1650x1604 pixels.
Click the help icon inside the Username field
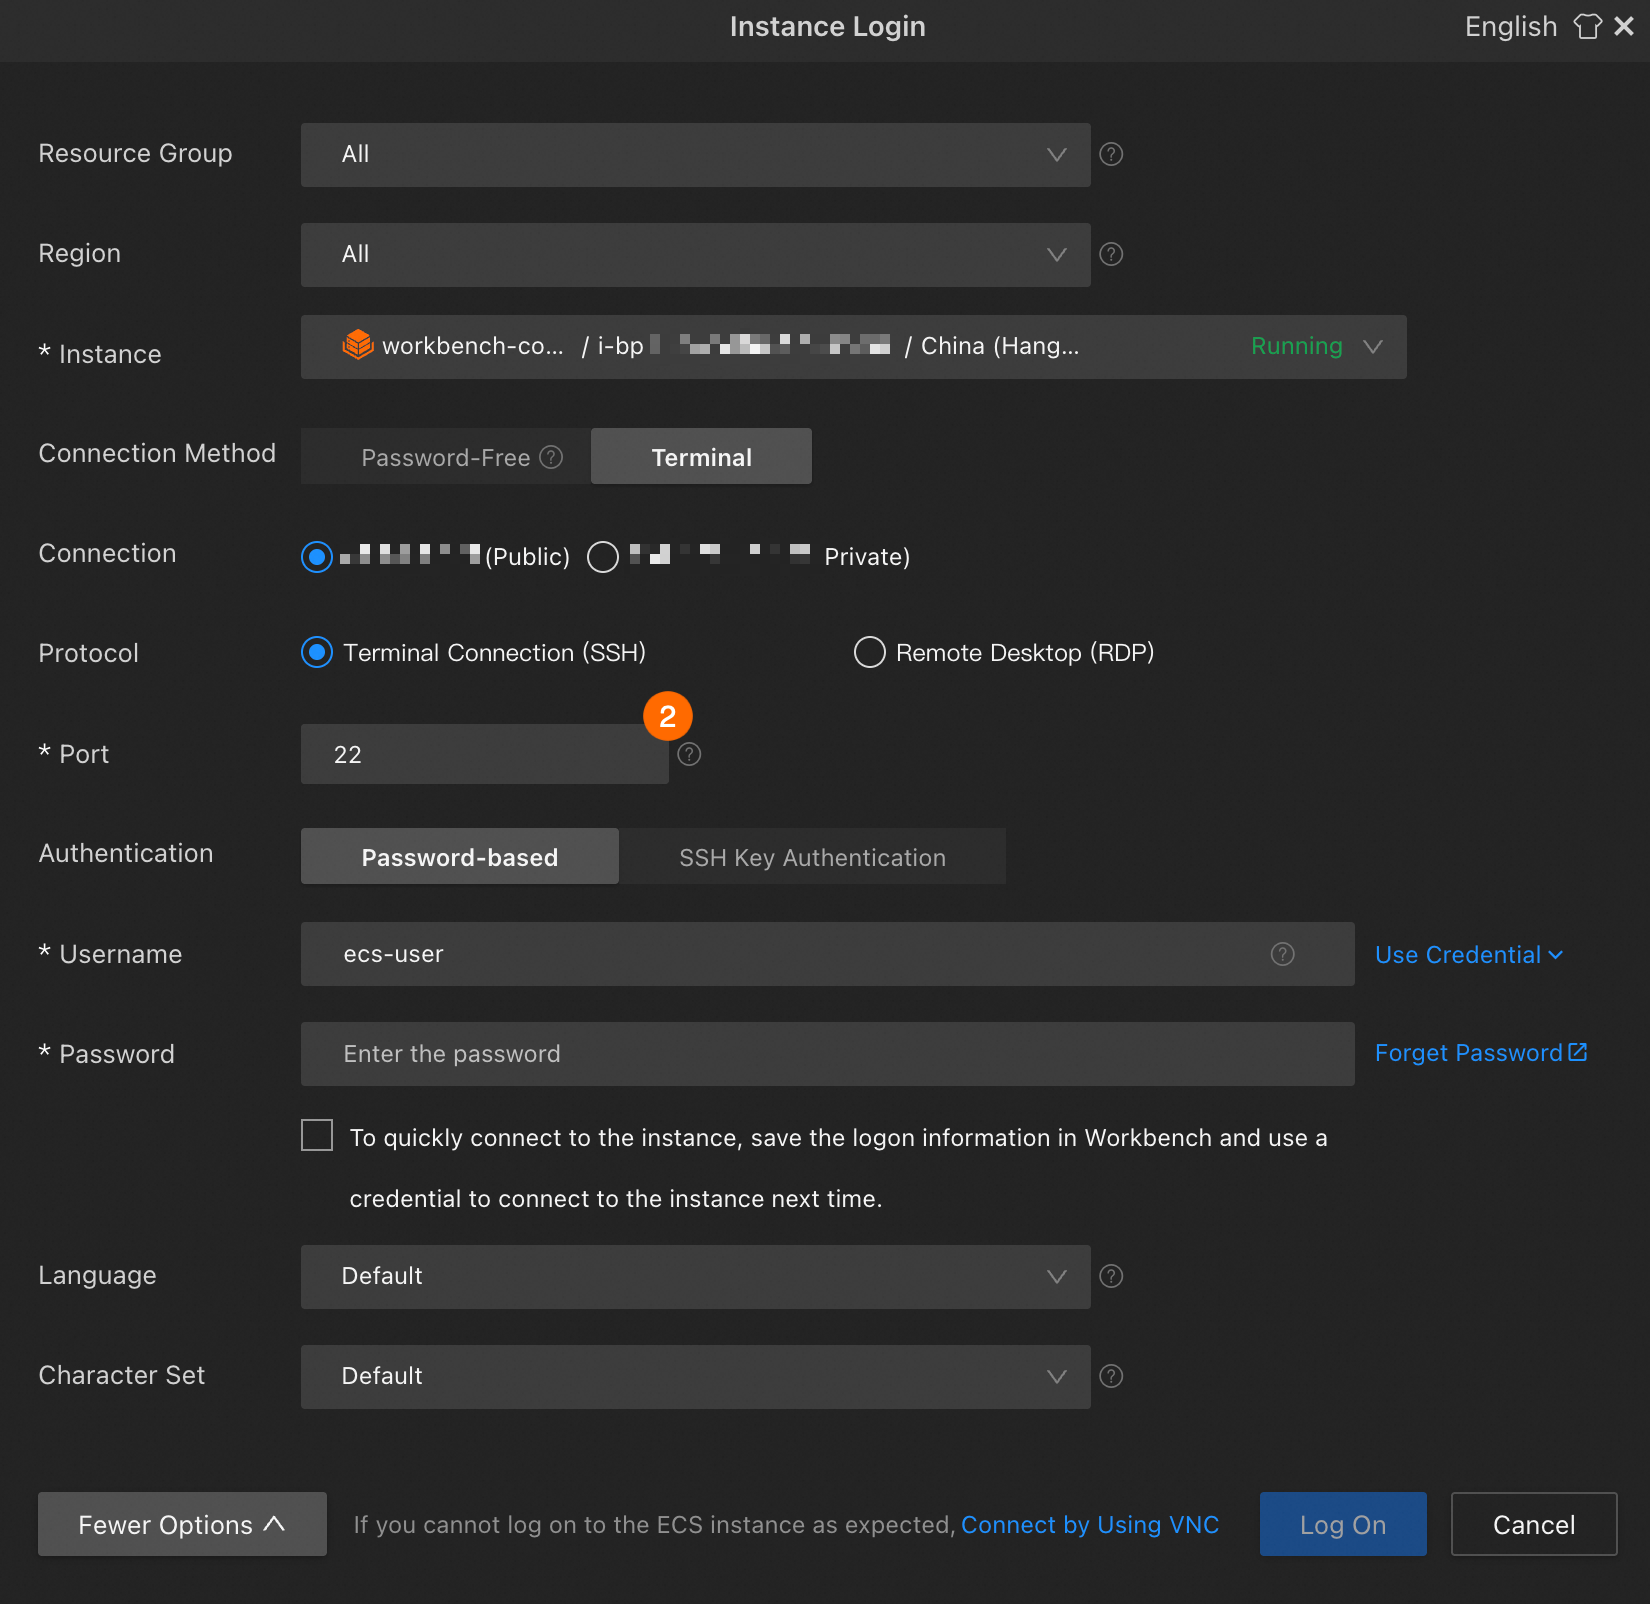1282,954
